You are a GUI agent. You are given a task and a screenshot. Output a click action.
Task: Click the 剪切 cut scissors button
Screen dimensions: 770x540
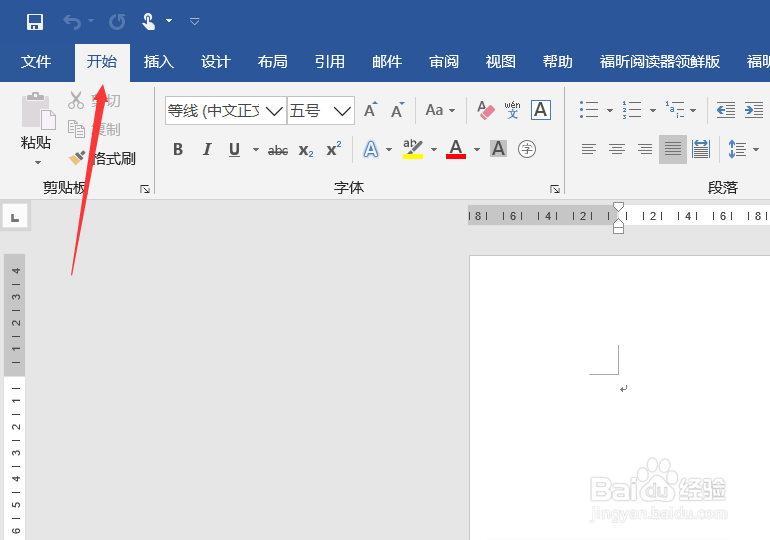[x=94, y=101]
